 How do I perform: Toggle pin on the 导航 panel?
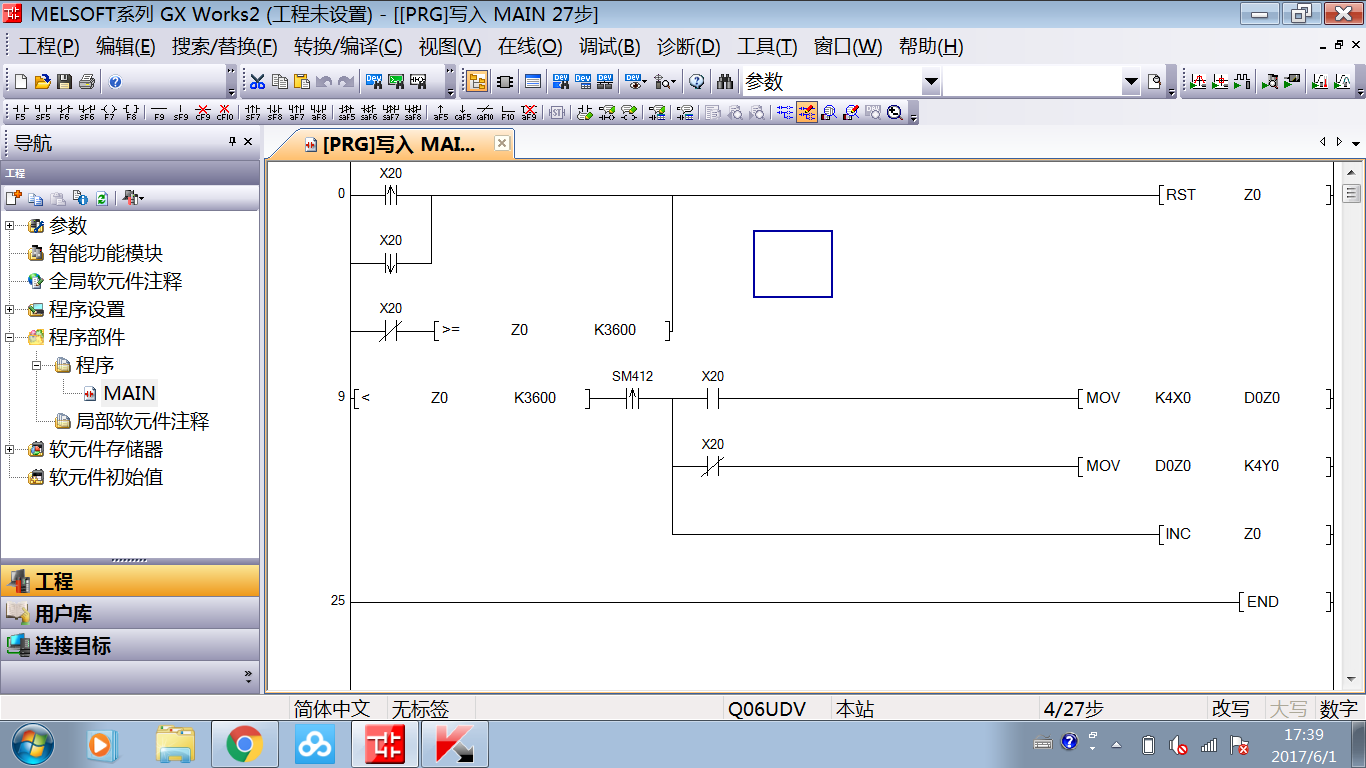(x=232, y=142)
